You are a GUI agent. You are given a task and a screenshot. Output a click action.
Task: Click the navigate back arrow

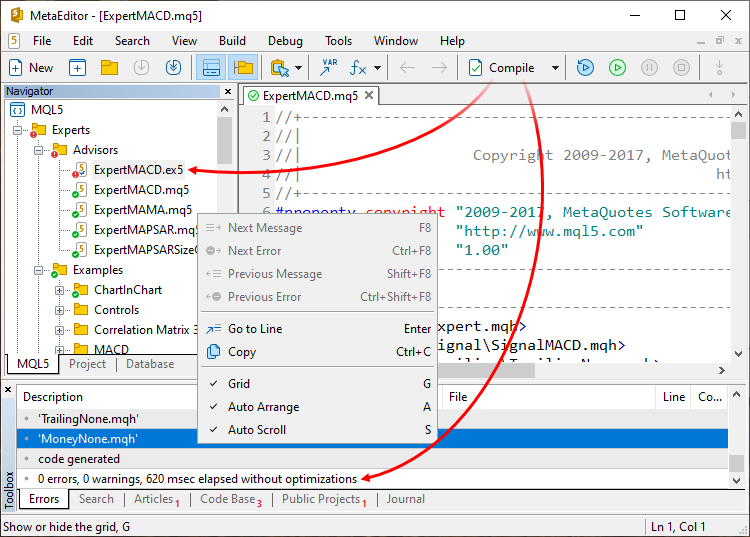(407, 68)
